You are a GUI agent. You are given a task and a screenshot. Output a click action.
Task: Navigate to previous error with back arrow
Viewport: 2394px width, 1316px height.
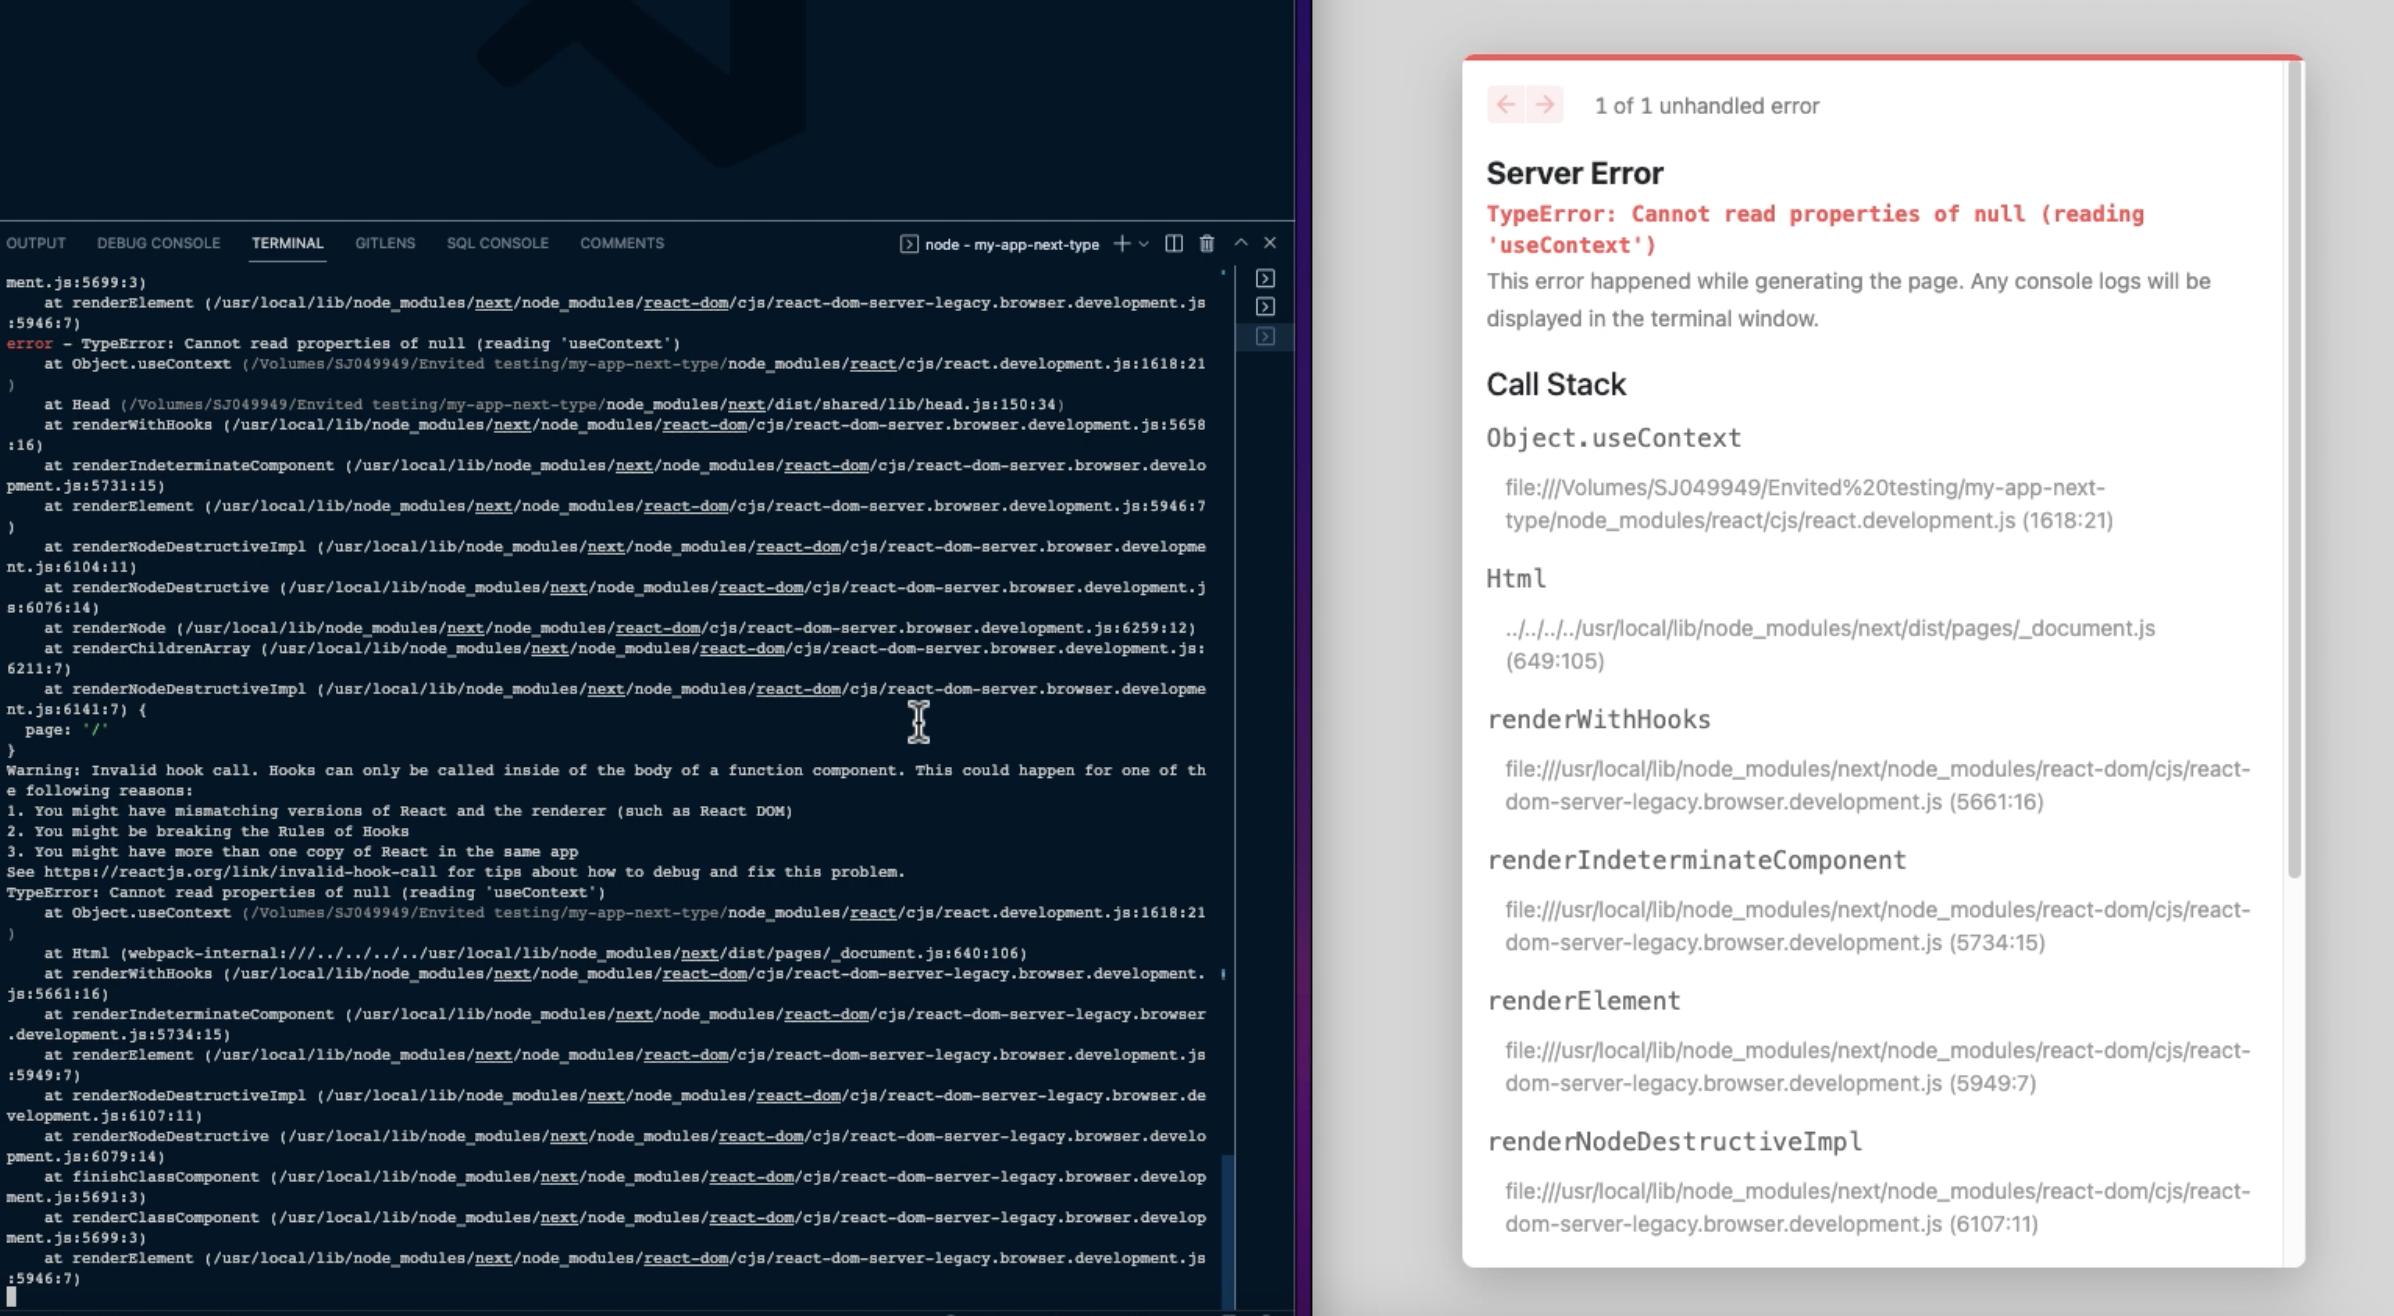click(1503, 104)
